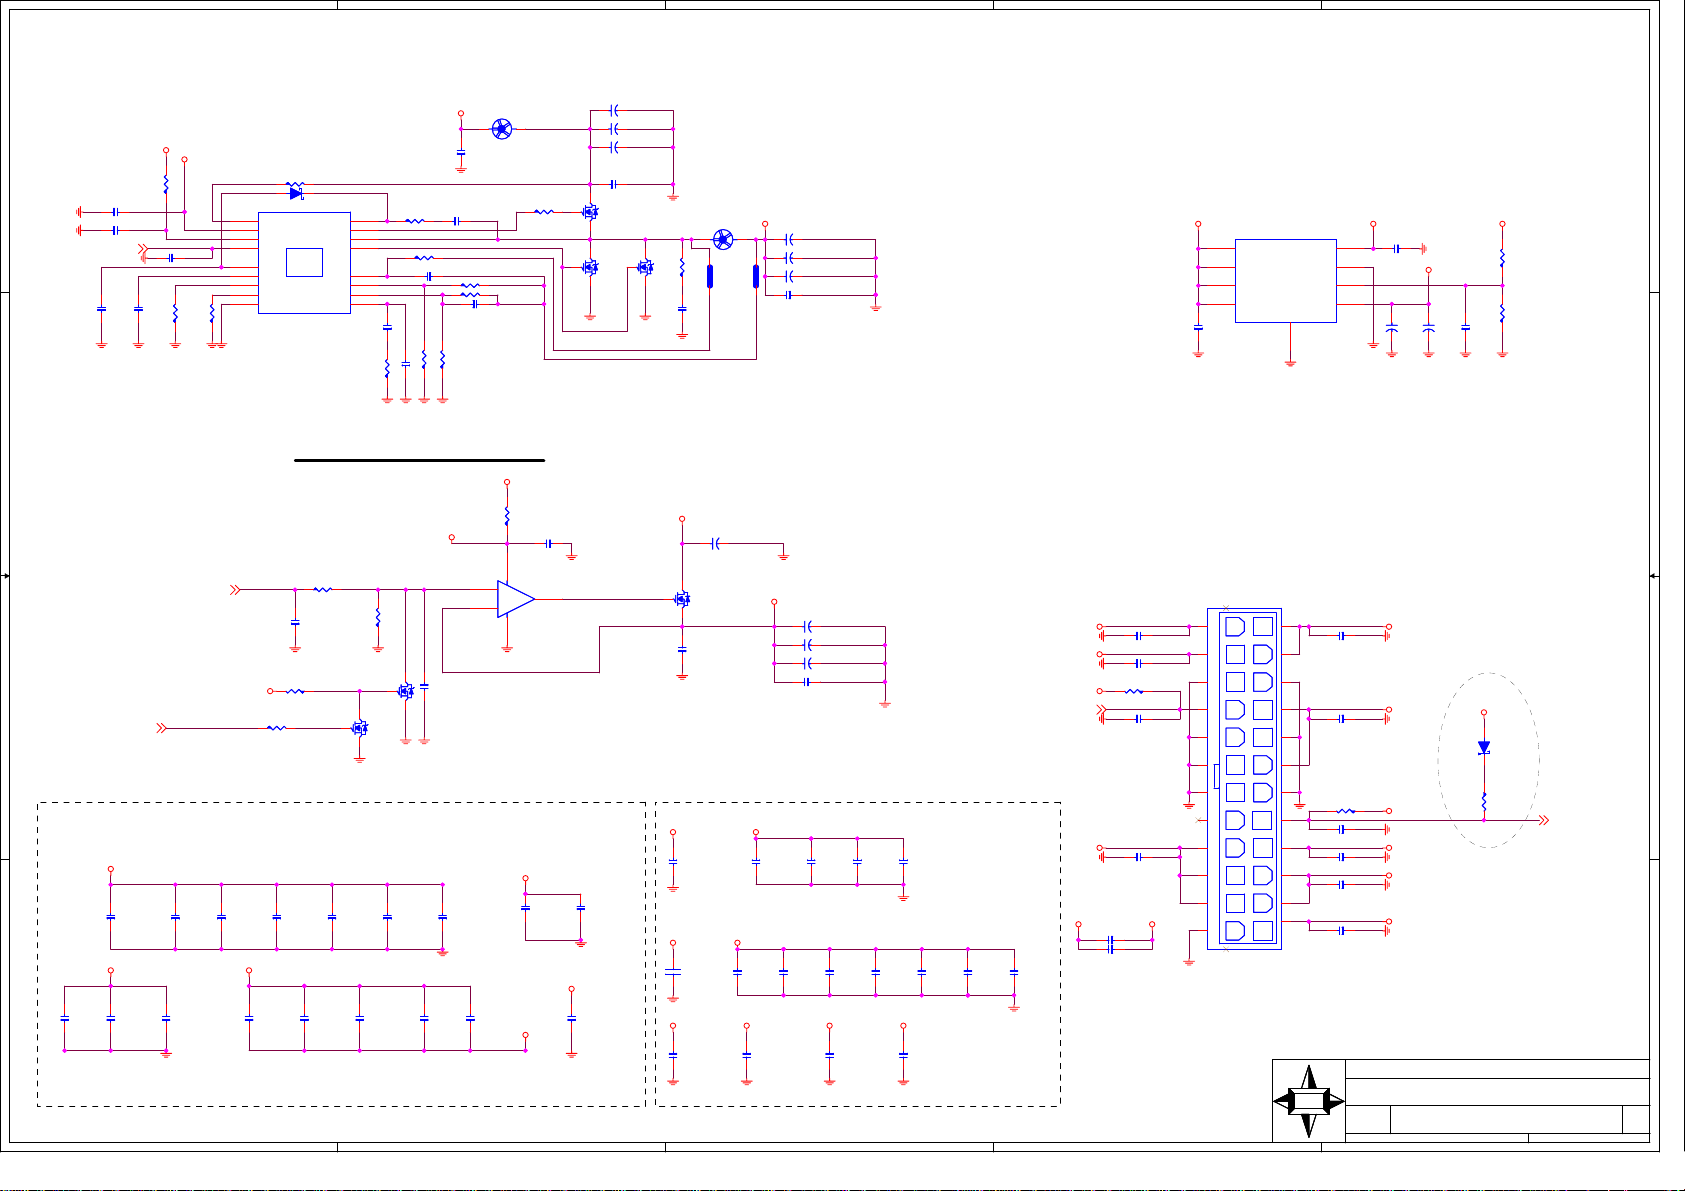Image resolution: width=1685 pixels, height=1191 pixels.
Task: Select the MOSFET driven by the op-amp output
Action: tap(683, 599)
